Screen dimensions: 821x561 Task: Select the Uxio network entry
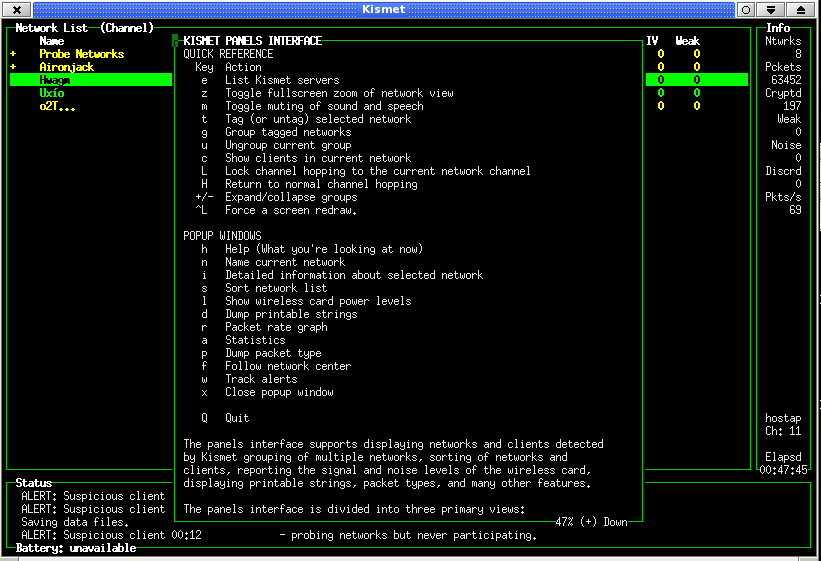coord(52,93)
